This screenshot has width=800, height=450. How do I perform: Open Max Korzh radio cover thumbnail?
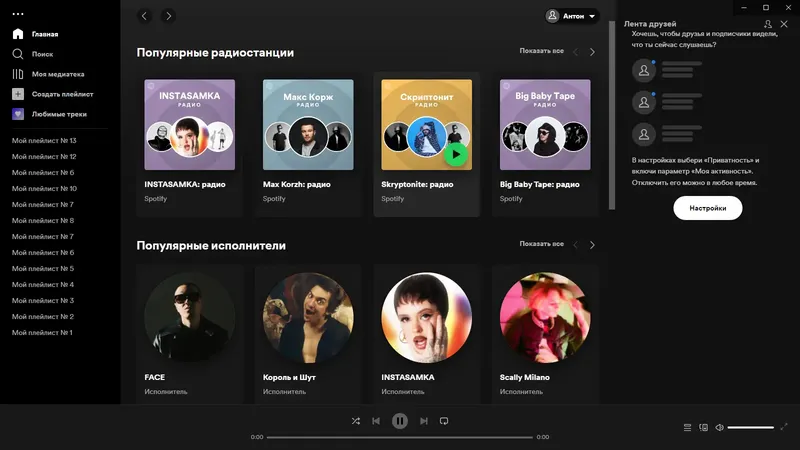308,124
